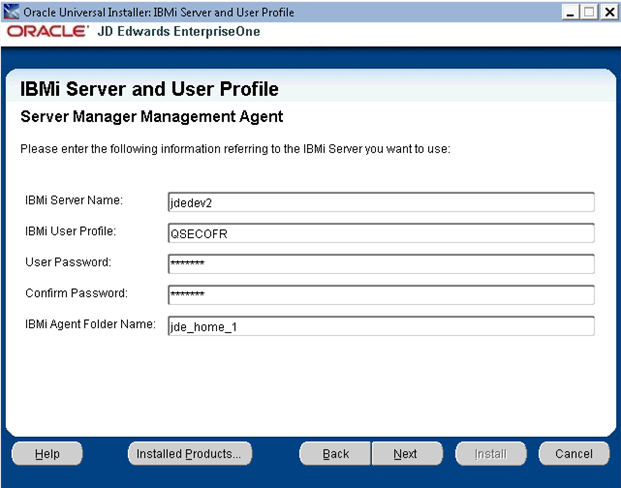The width and height of the screenshot is (621, 488).
Task: Open the Help button
Action: tap(47, 454)
